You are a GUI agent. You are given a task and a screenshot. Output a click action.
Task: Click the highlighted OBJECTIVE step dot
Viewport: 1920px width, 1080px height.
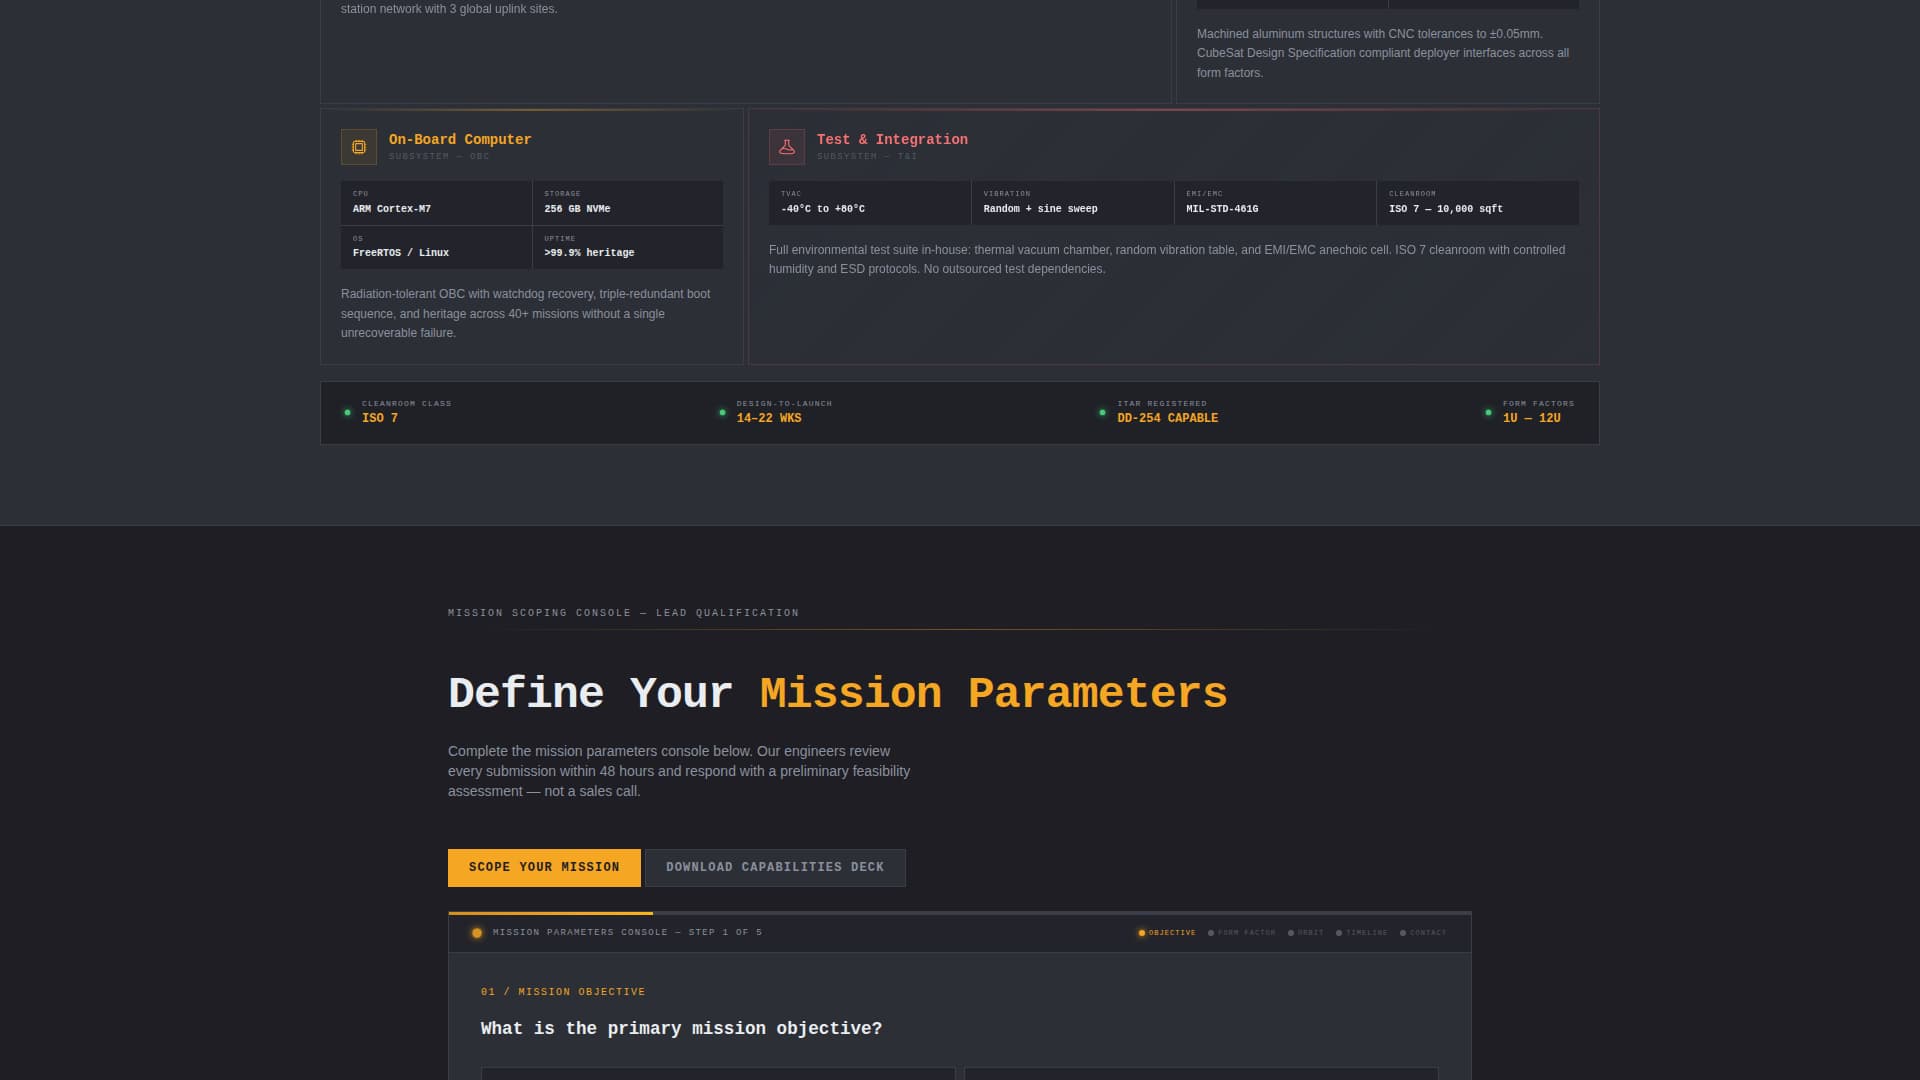1143,932
